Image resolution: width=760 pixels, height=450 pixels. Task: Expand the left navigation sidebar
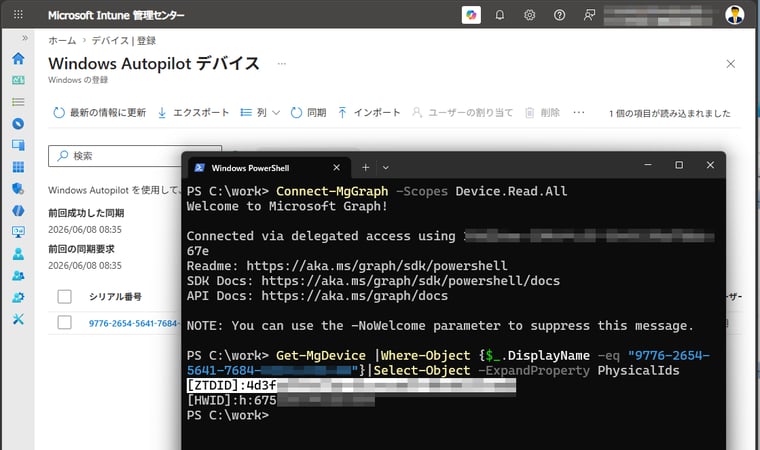[x=25, y=38]
